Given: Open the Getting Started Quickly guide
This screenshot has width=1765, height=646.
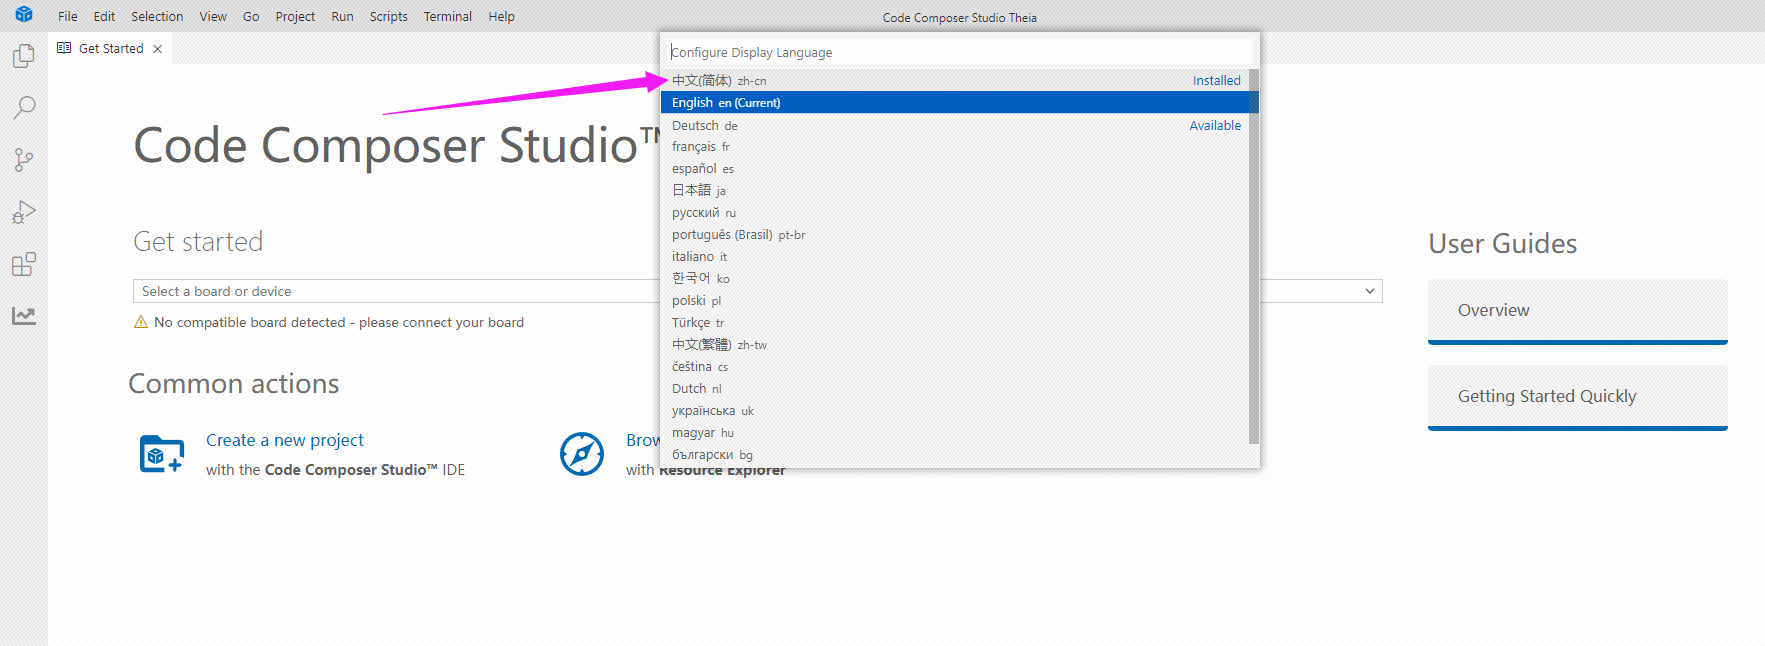Looking at the screenshot, I should coord(1578,397).
